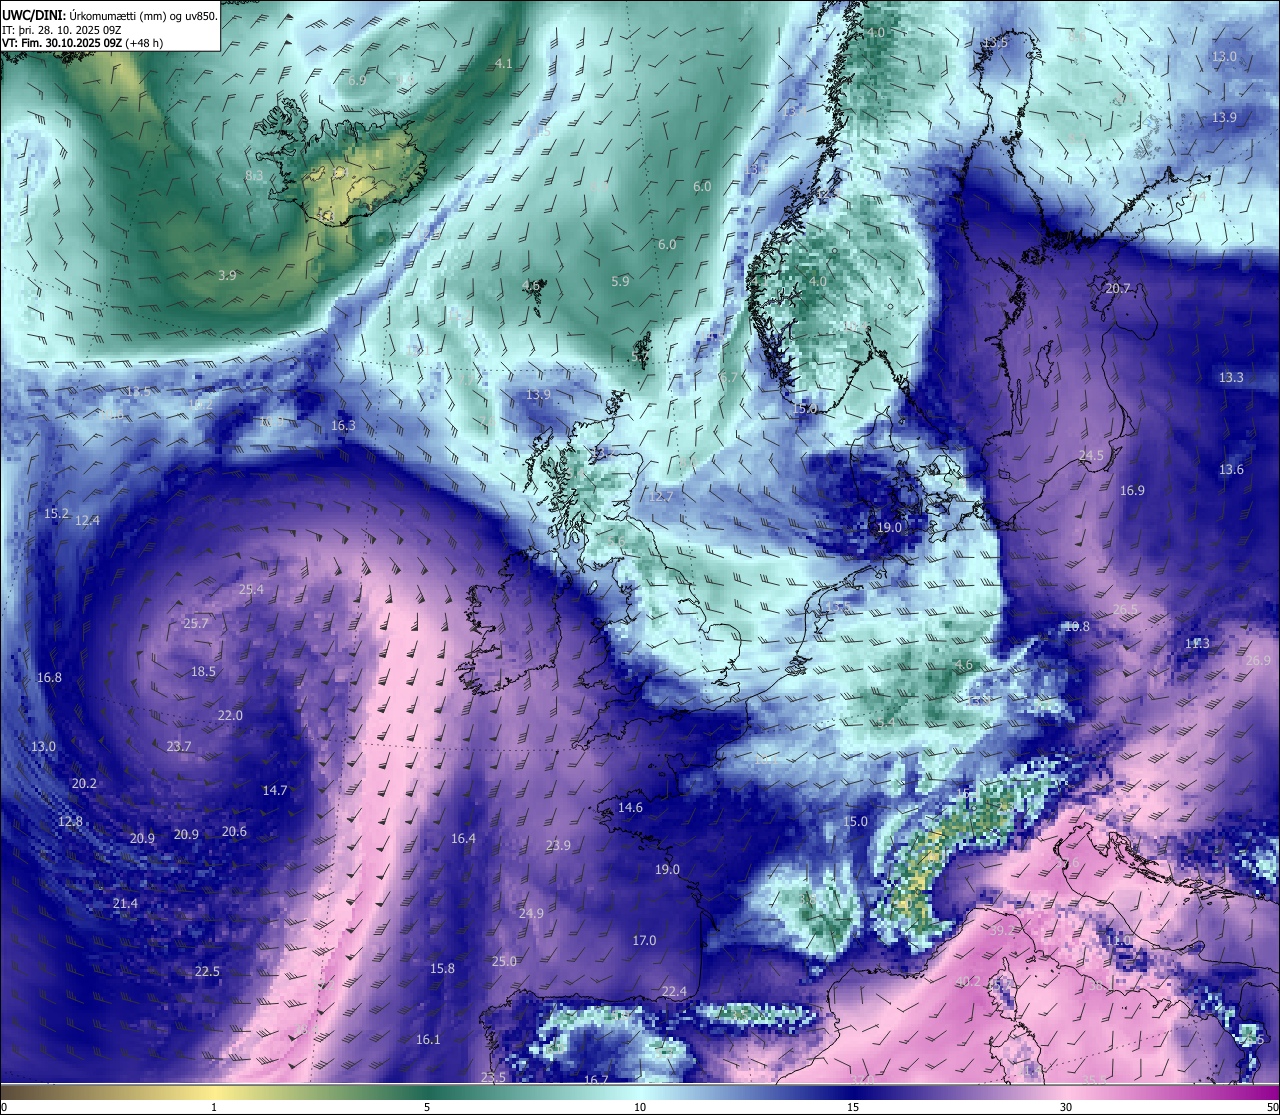Select the 3.9 value south of Iceland
The width and height of the screenshot is (1280, 1115).
pyautogui.click(x=227, y=275)
